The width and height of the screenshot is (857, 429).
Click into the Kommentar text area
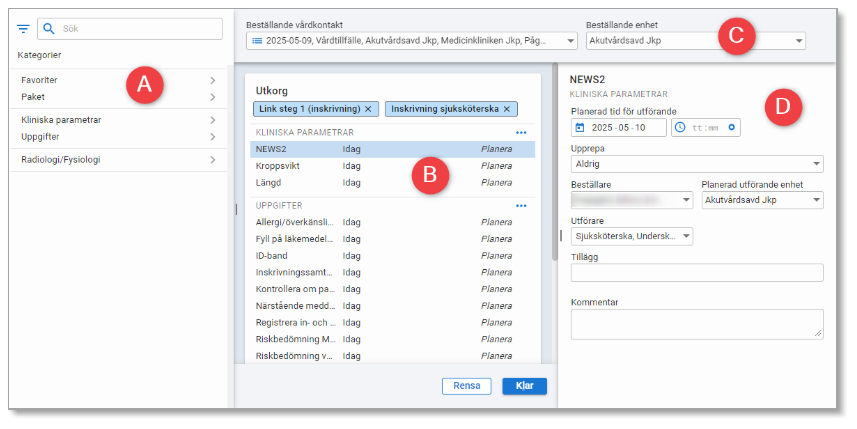(696, 323)
